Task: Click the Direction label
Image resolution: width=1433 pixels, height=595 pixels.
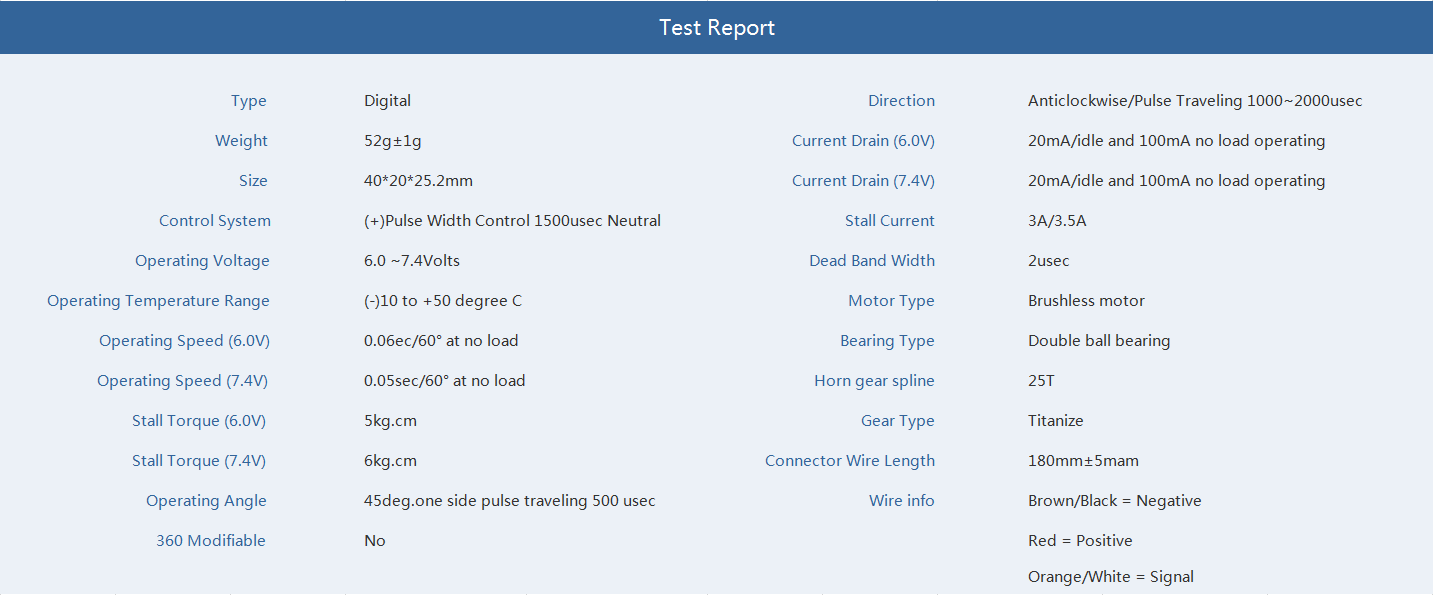Action: click(x=901, y=101)
